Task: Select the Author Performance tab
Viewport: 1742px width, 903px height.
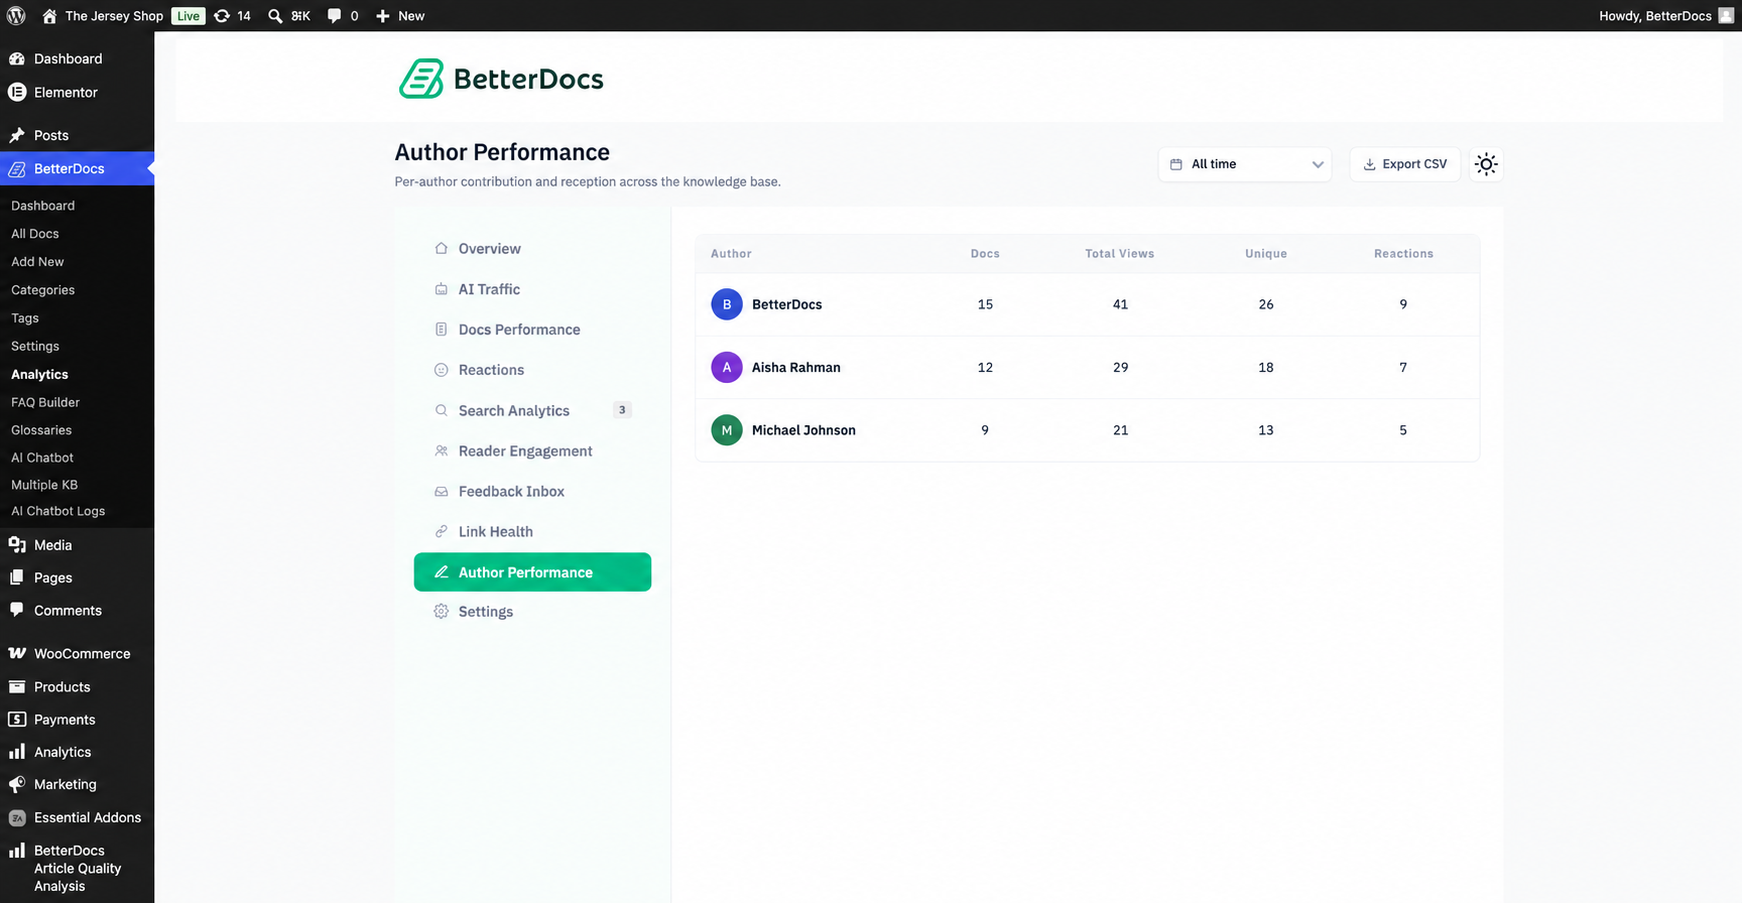Action: (532, 572)
